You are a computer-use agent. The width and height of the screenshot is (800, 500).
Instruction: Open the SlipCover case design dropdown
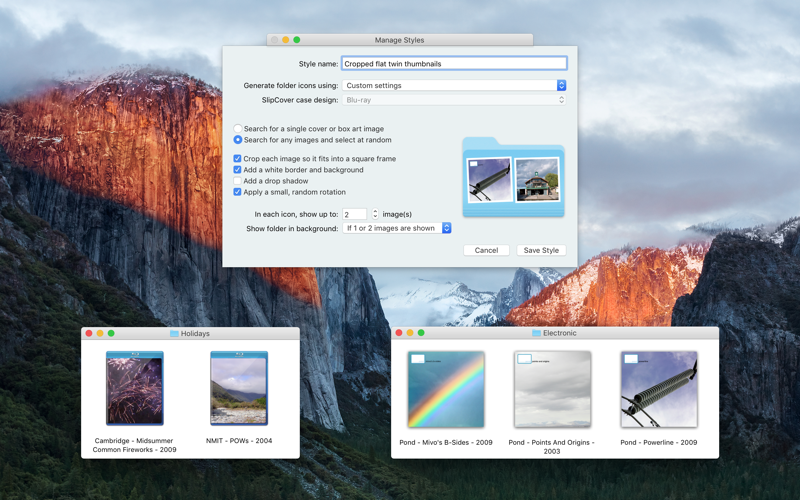click(454, 100)
